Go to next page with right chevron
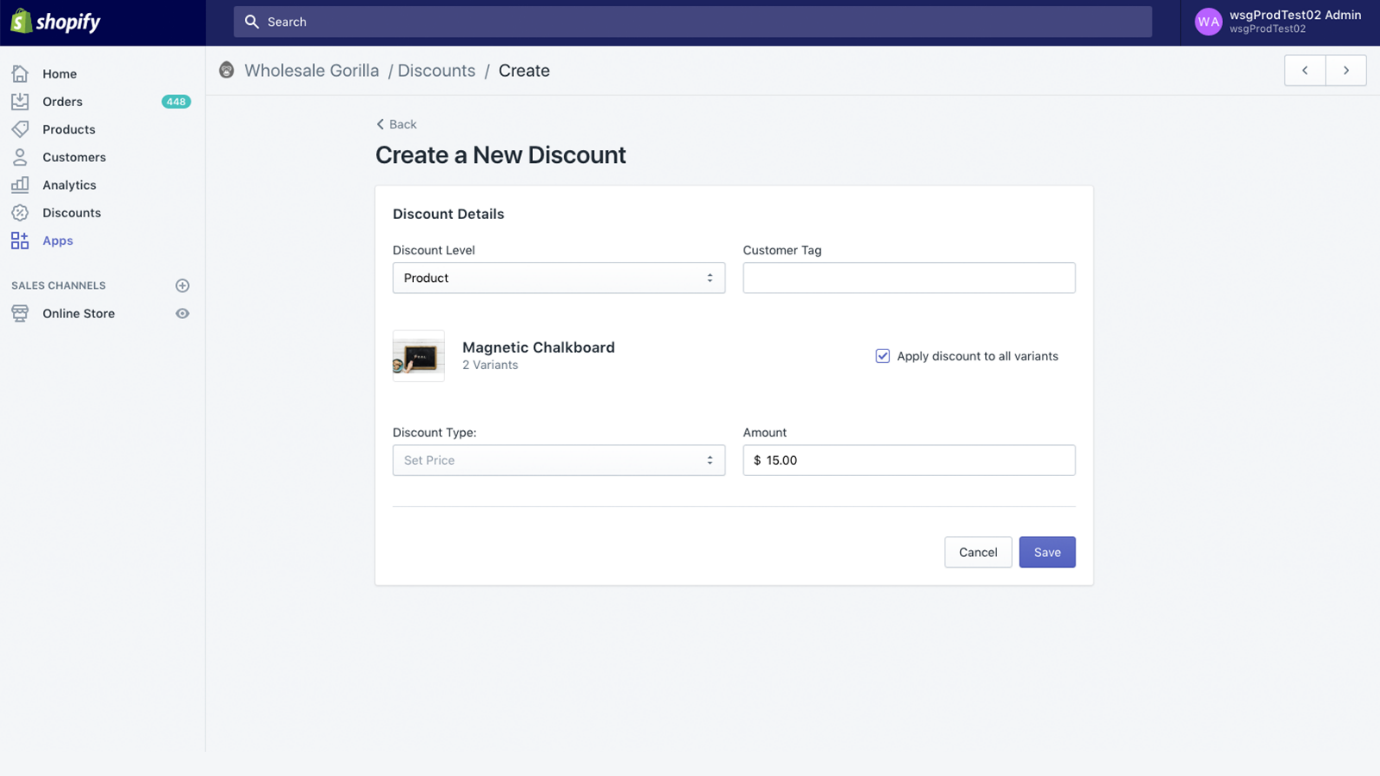 click(x=1346, y=71)
